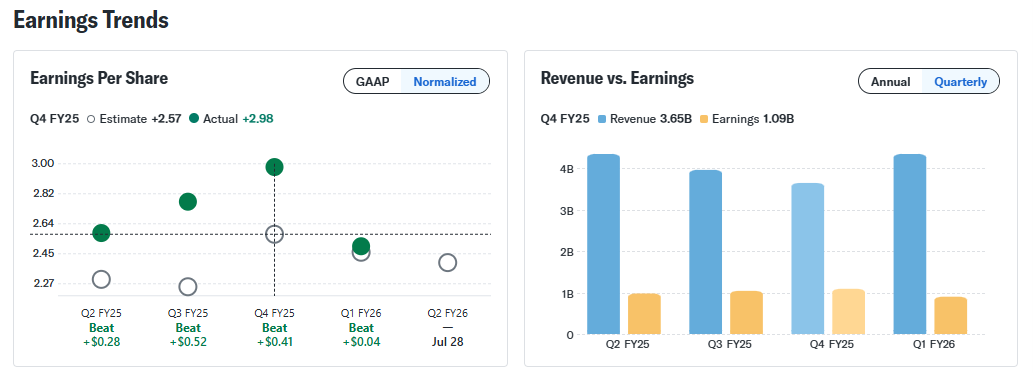Click the Earnings Trends heading

pyautogui.click(x=91, y=20)
